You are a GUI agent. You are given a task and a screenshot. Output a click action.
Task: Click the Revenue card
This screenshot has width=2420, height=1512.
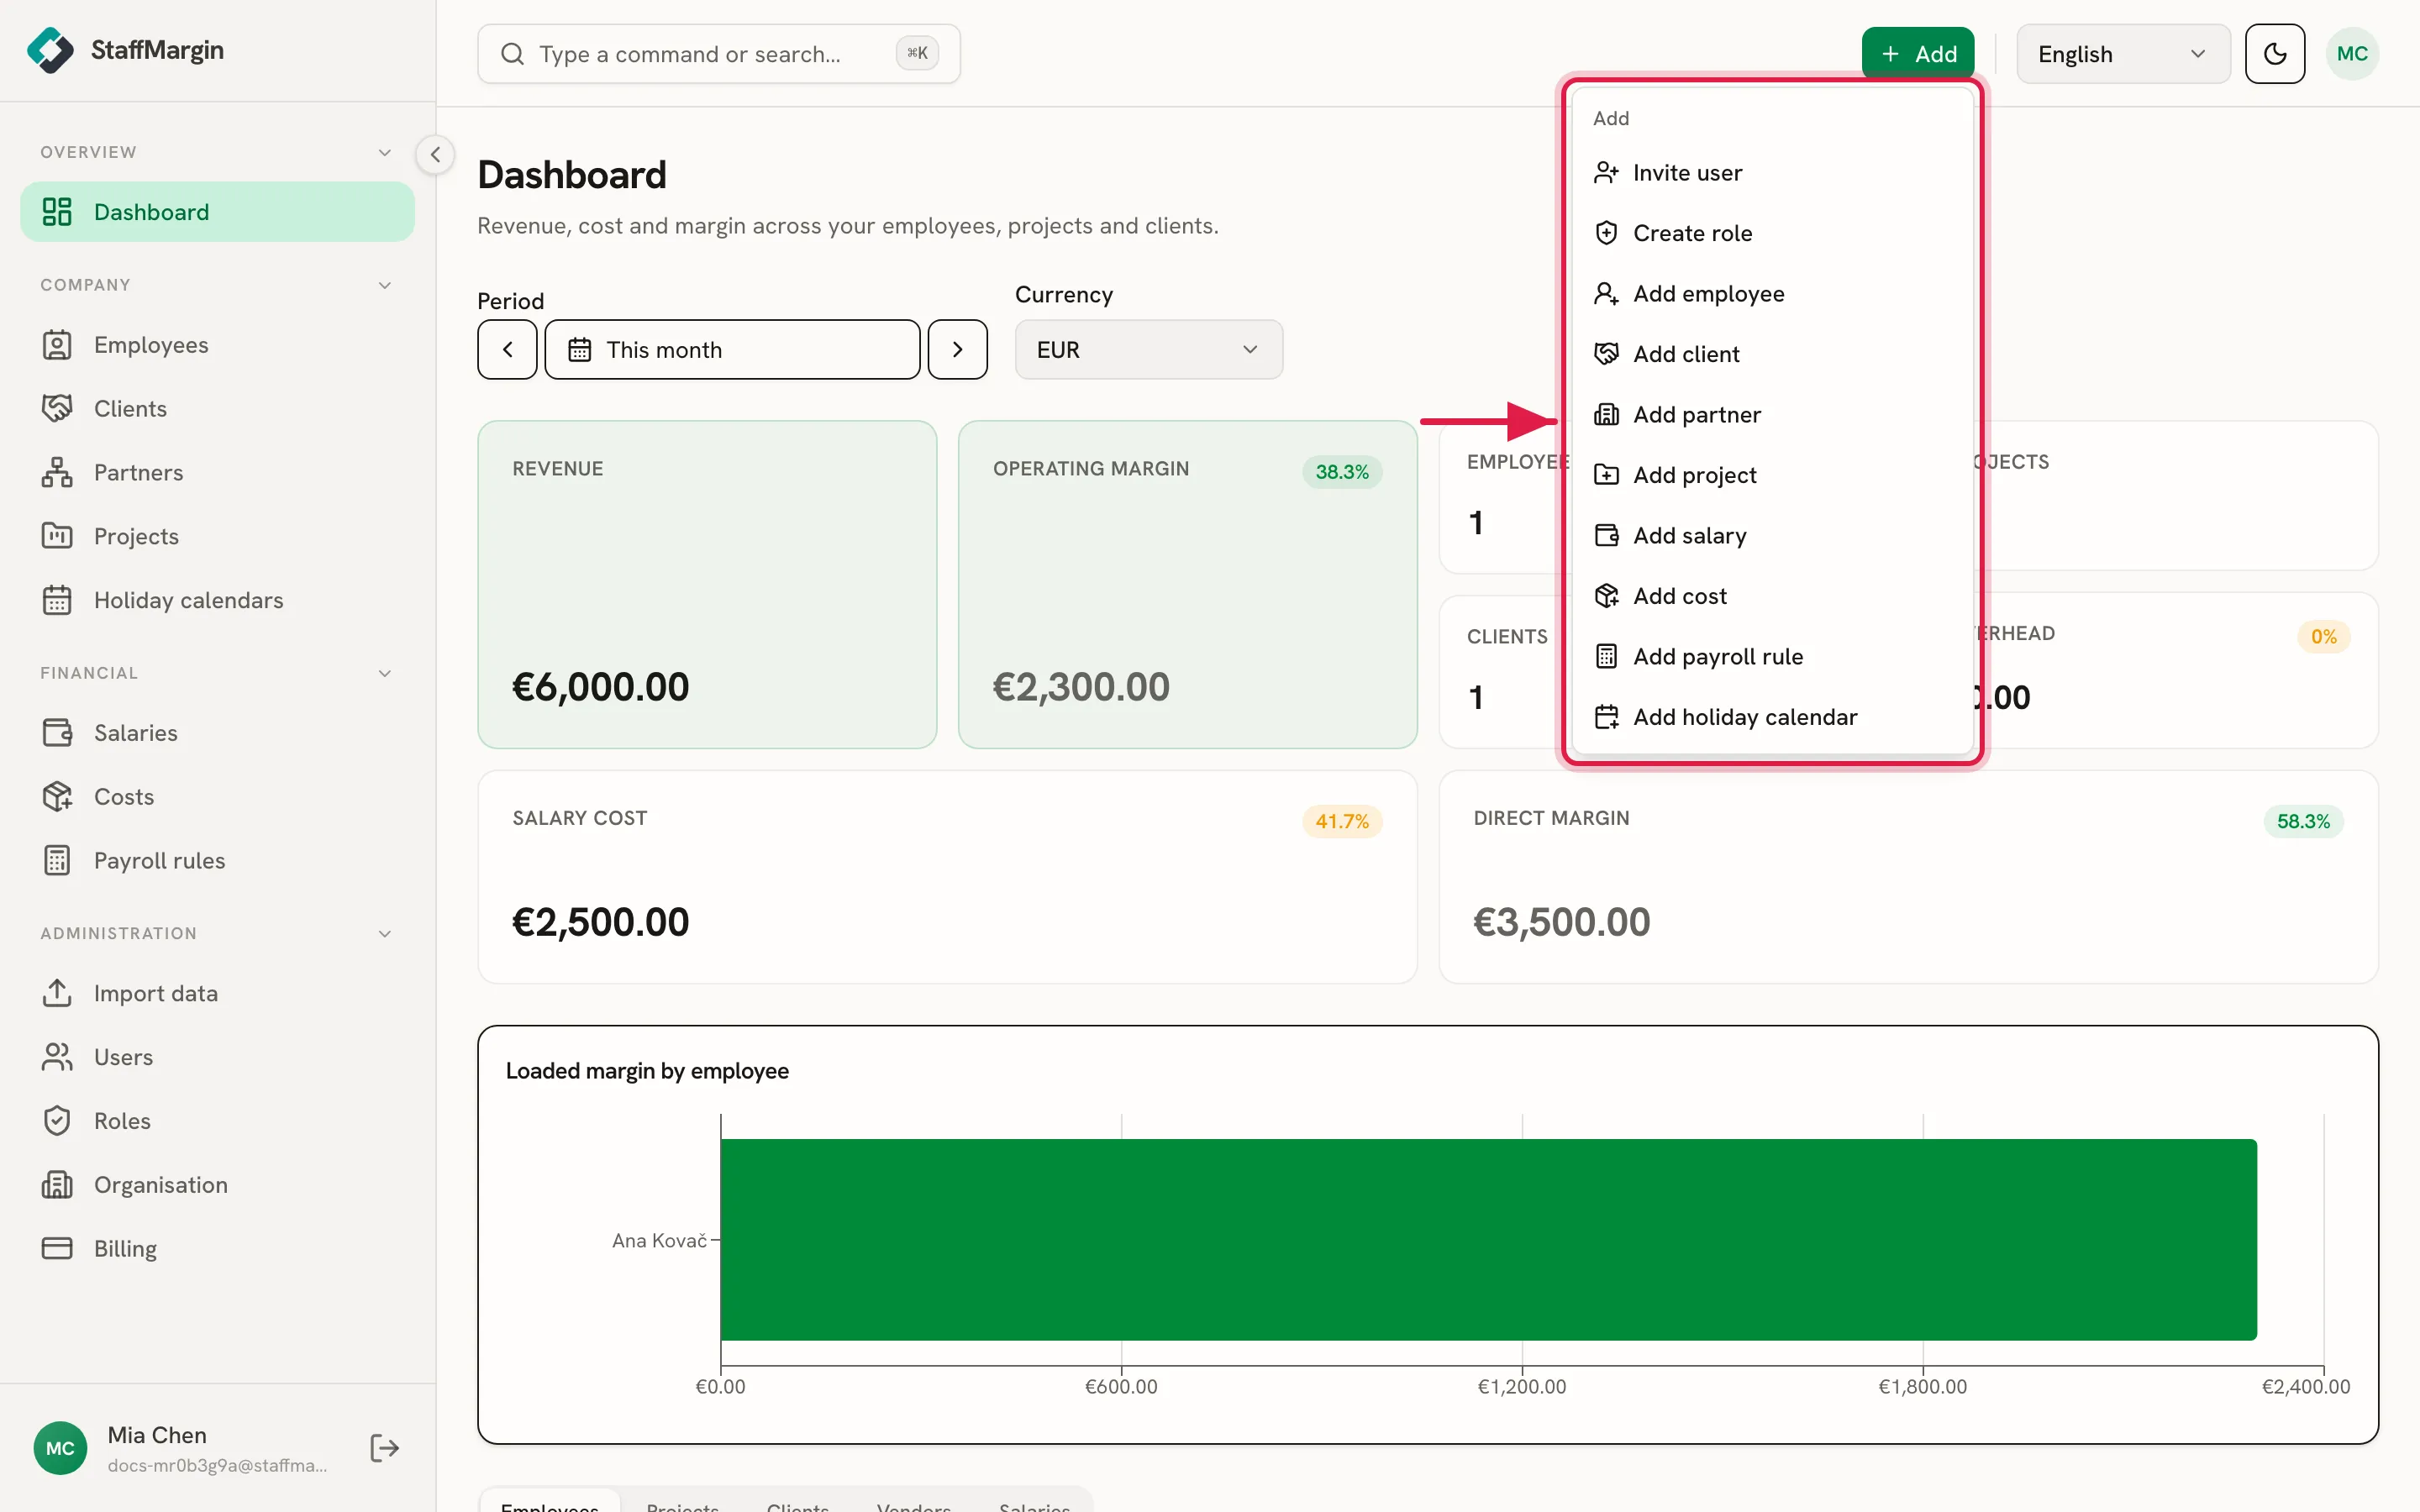click(707, 585)
